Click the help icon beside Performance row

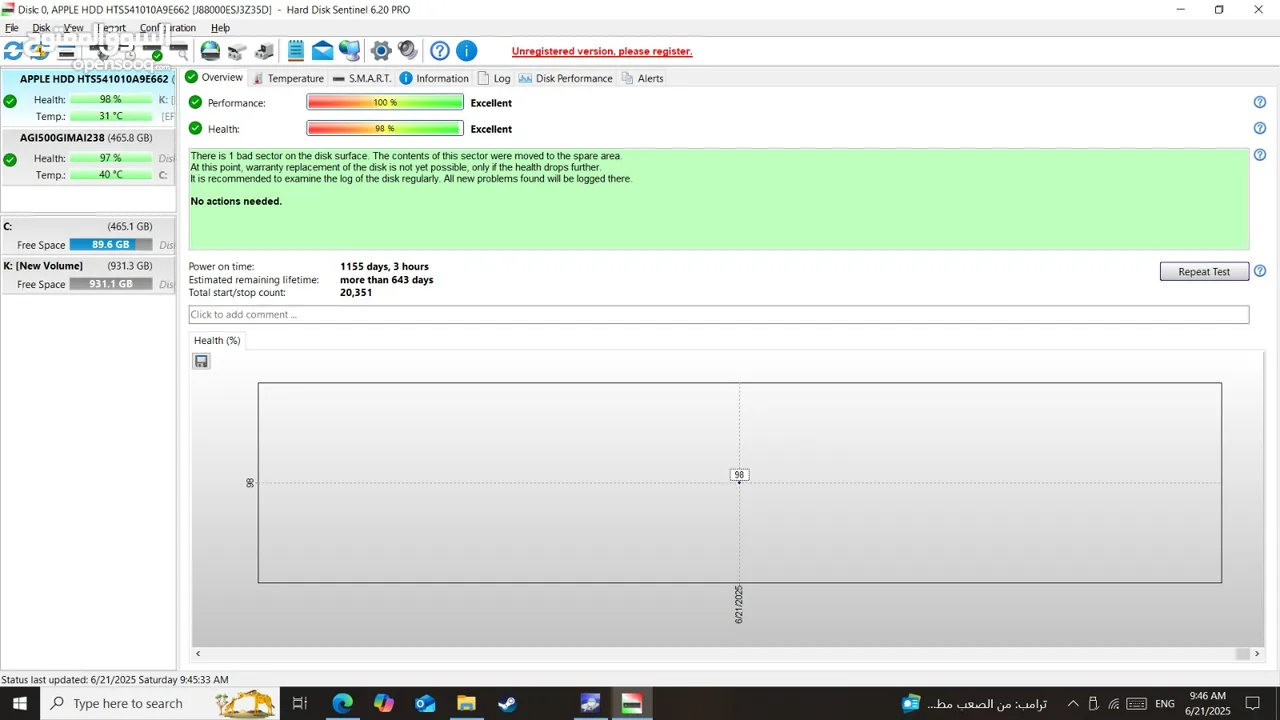[x=1260, y=102]
